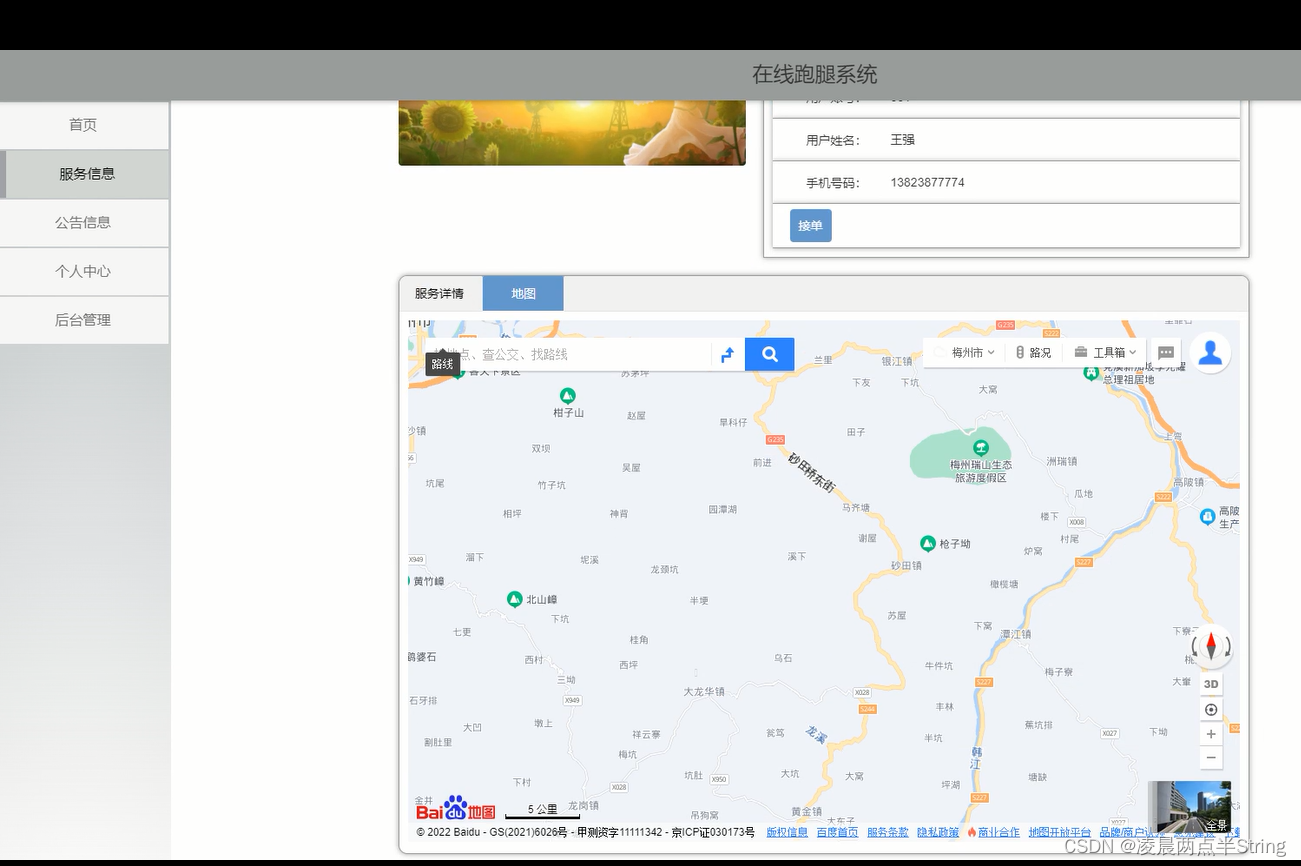Click 砂田镇 town label on map

906,566
